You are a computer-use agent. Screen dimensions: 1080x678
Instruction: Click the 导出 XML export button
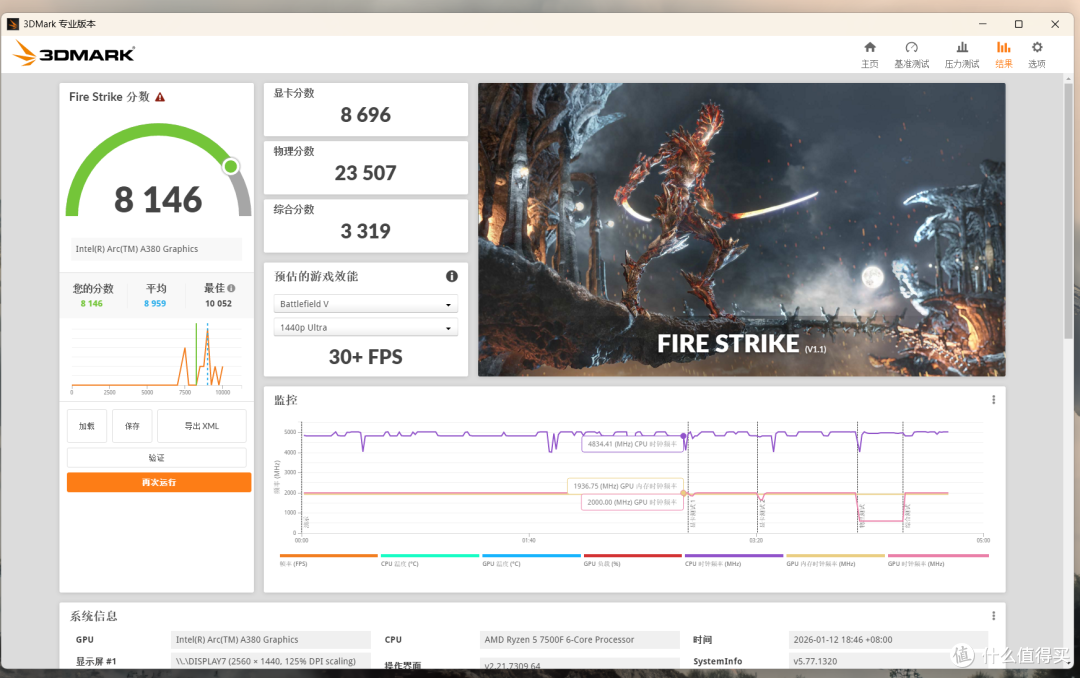click(202, 426)
